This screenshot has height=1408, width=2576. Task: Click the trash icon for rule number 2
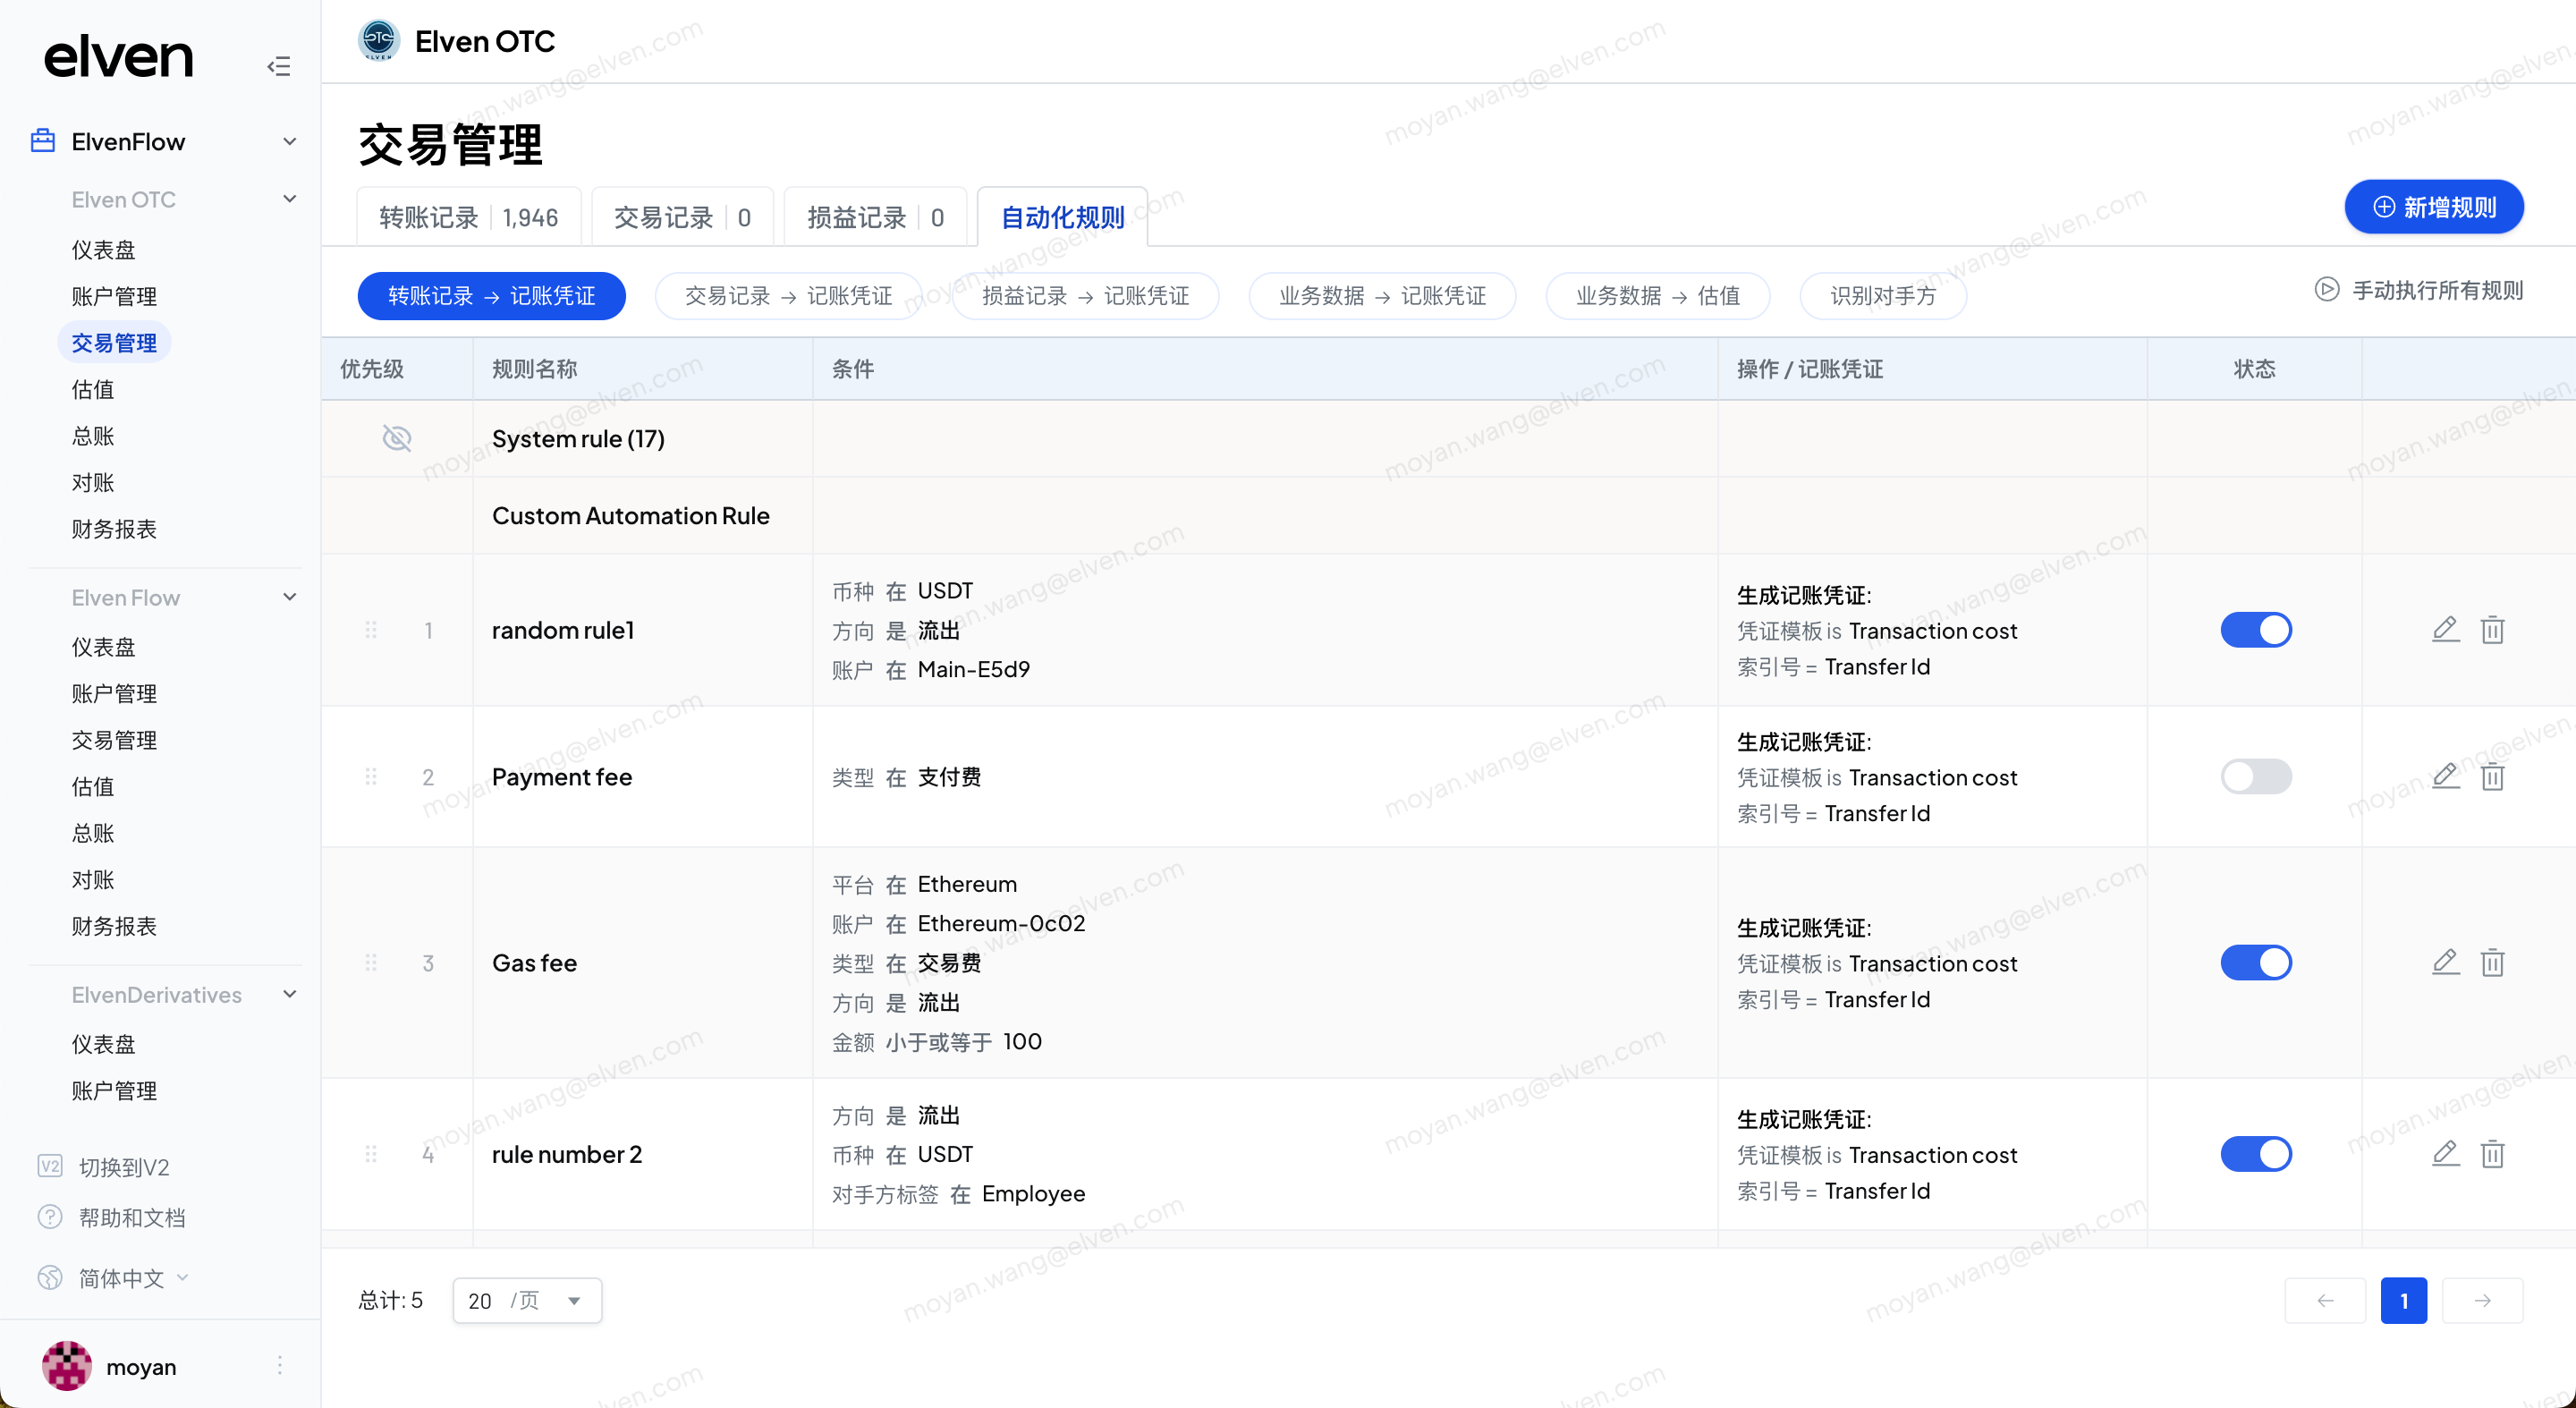coord(2492,1154)
